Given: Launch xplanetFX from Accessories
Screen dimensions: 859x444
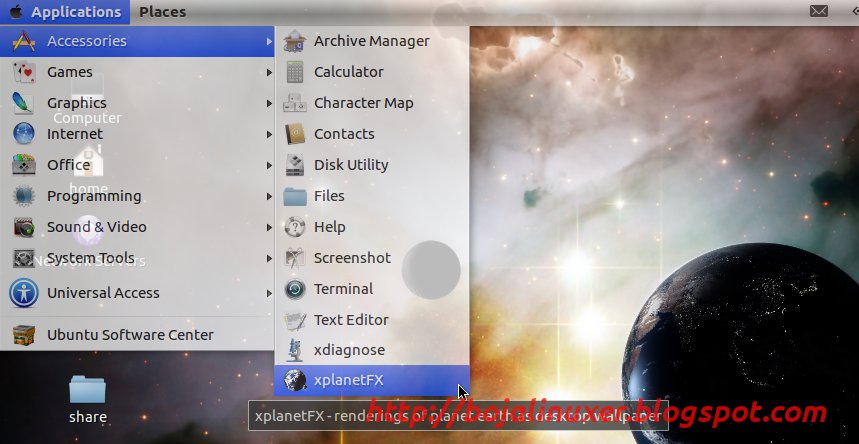Looking at the screenshot, I should pyautogui.click(x=372, y=380).
